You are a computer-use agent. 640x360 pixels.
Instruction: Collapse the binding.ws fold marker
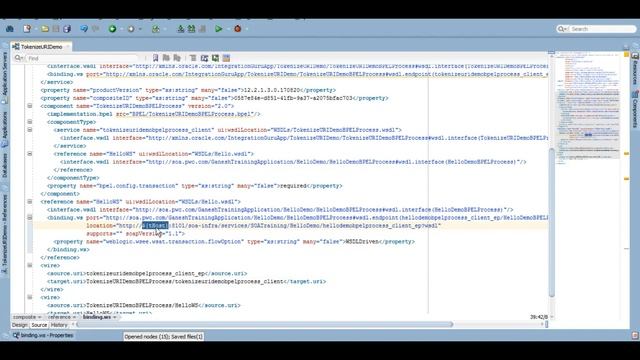(x=30, y=217)
